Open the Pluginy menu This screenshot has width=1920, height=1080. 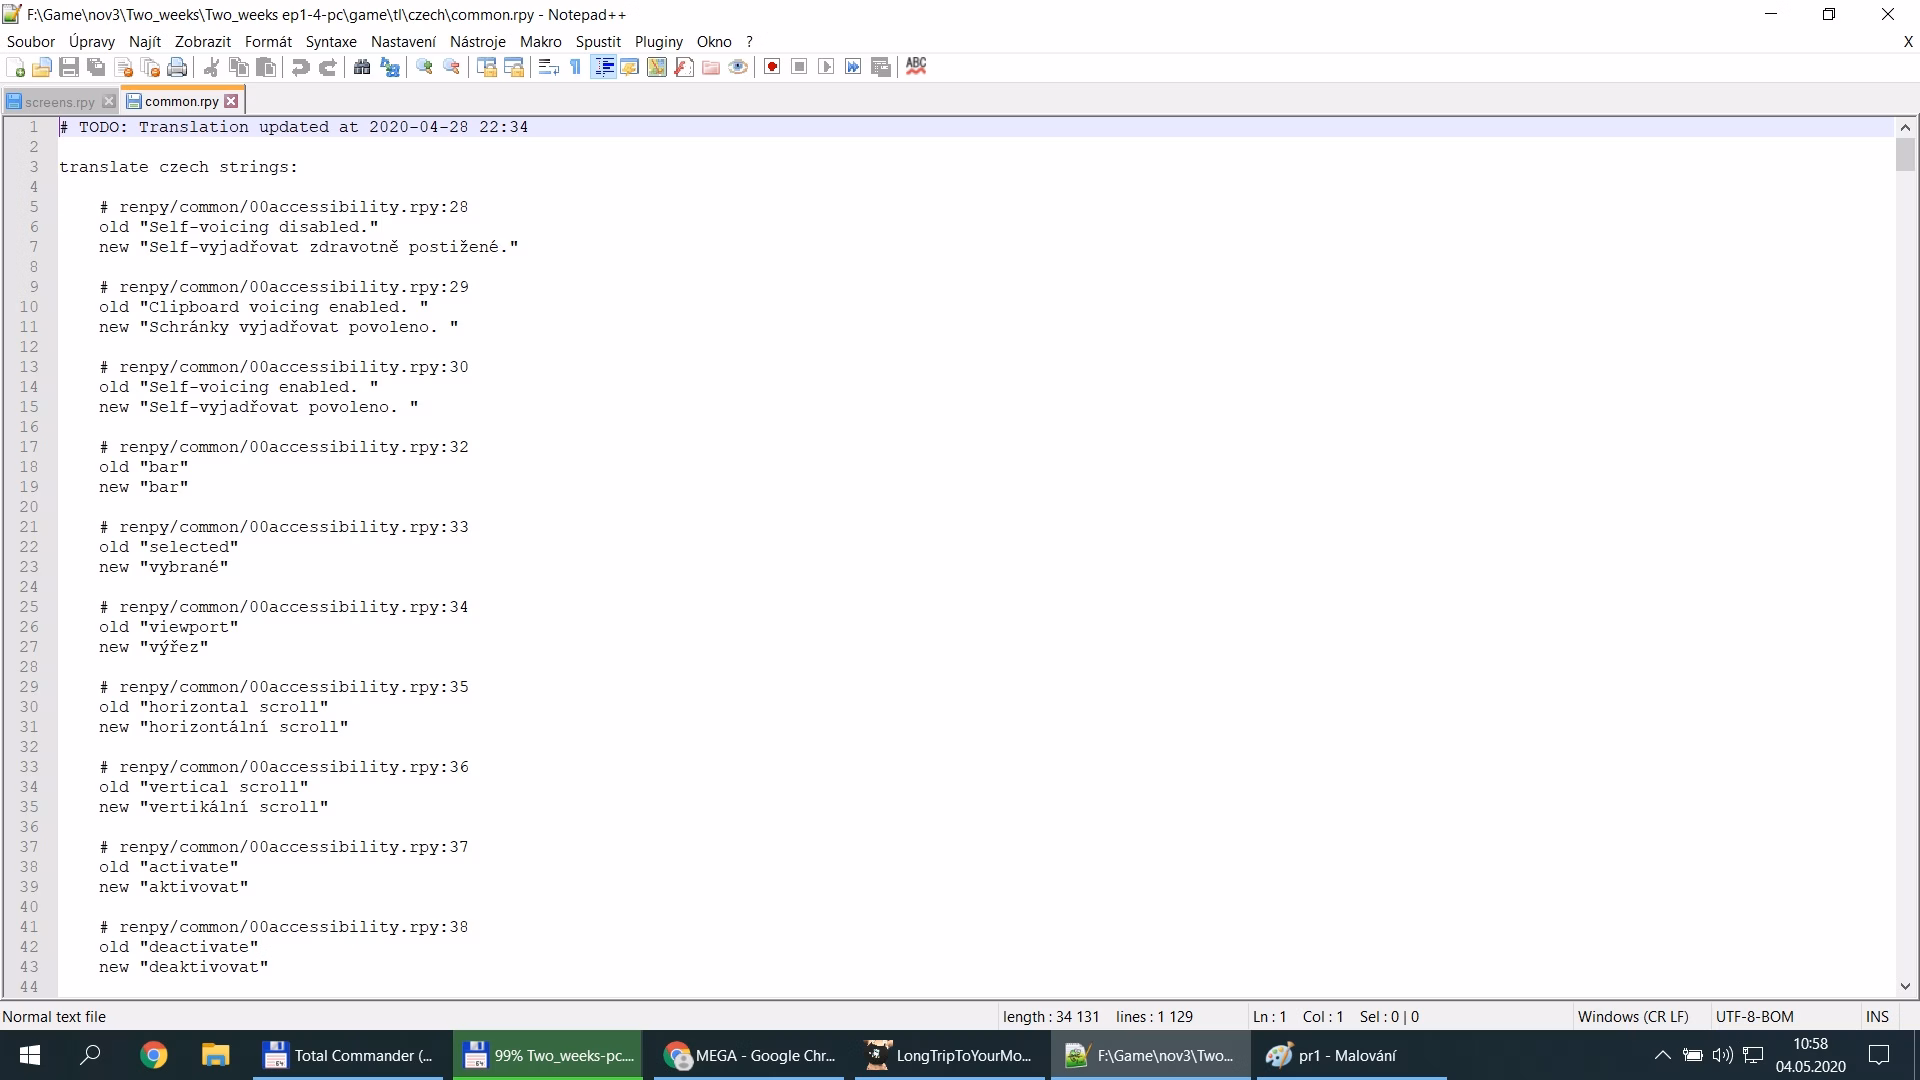(x=658, y=42)
